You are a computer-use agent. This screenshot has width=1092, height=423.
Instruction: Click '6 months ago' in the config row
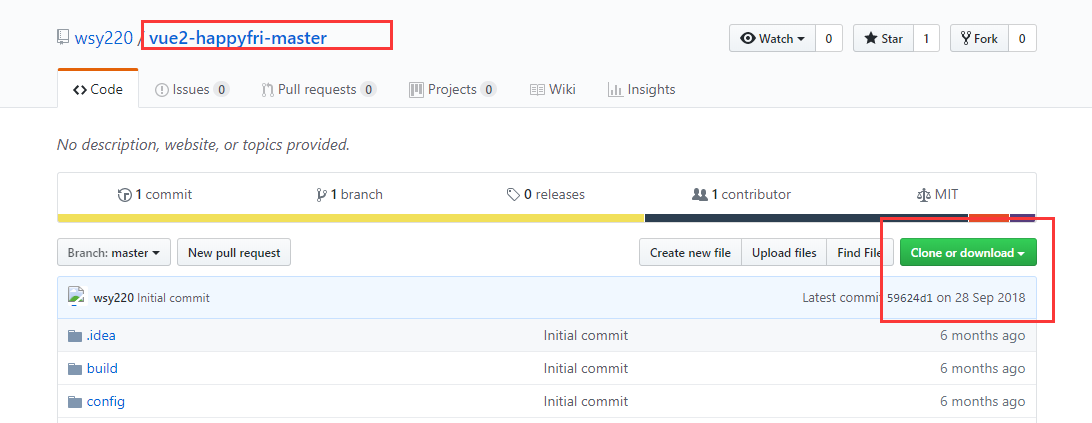coord(982,401)
